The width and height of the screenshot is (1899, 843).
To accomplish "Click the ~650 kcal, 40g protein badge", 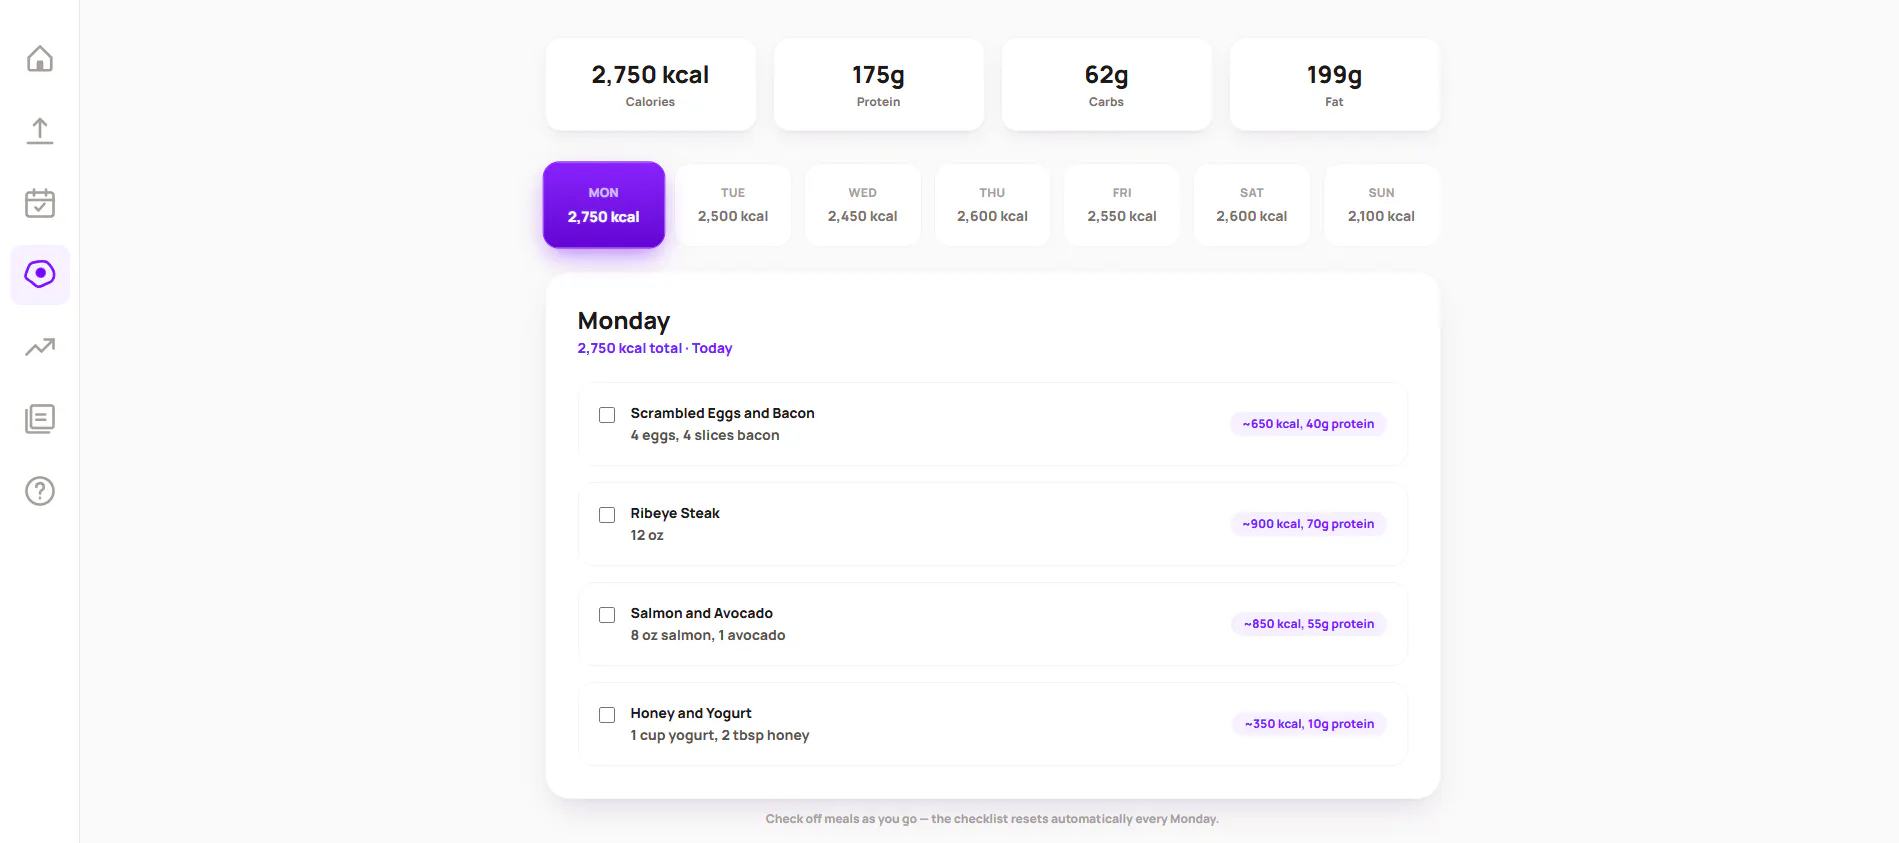I will pos(1308,424).
